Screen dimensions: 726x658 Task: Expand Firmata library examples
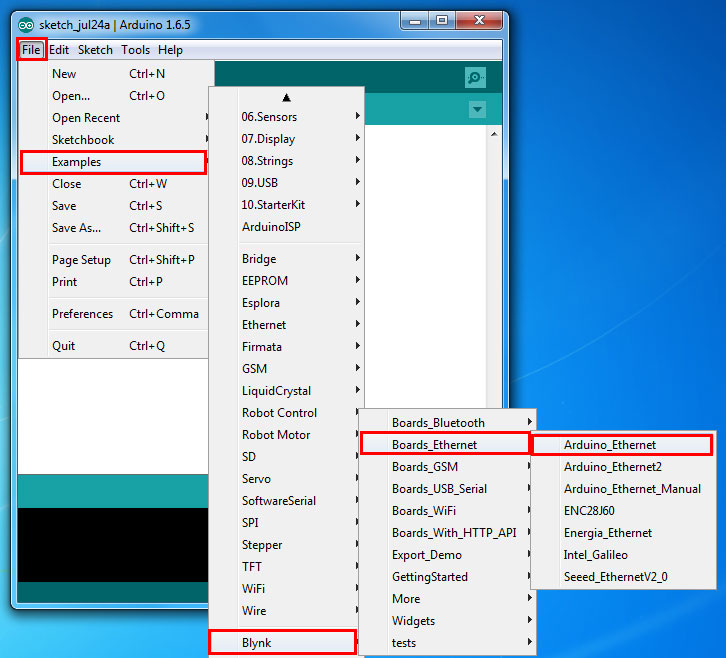tap(286, 347)
